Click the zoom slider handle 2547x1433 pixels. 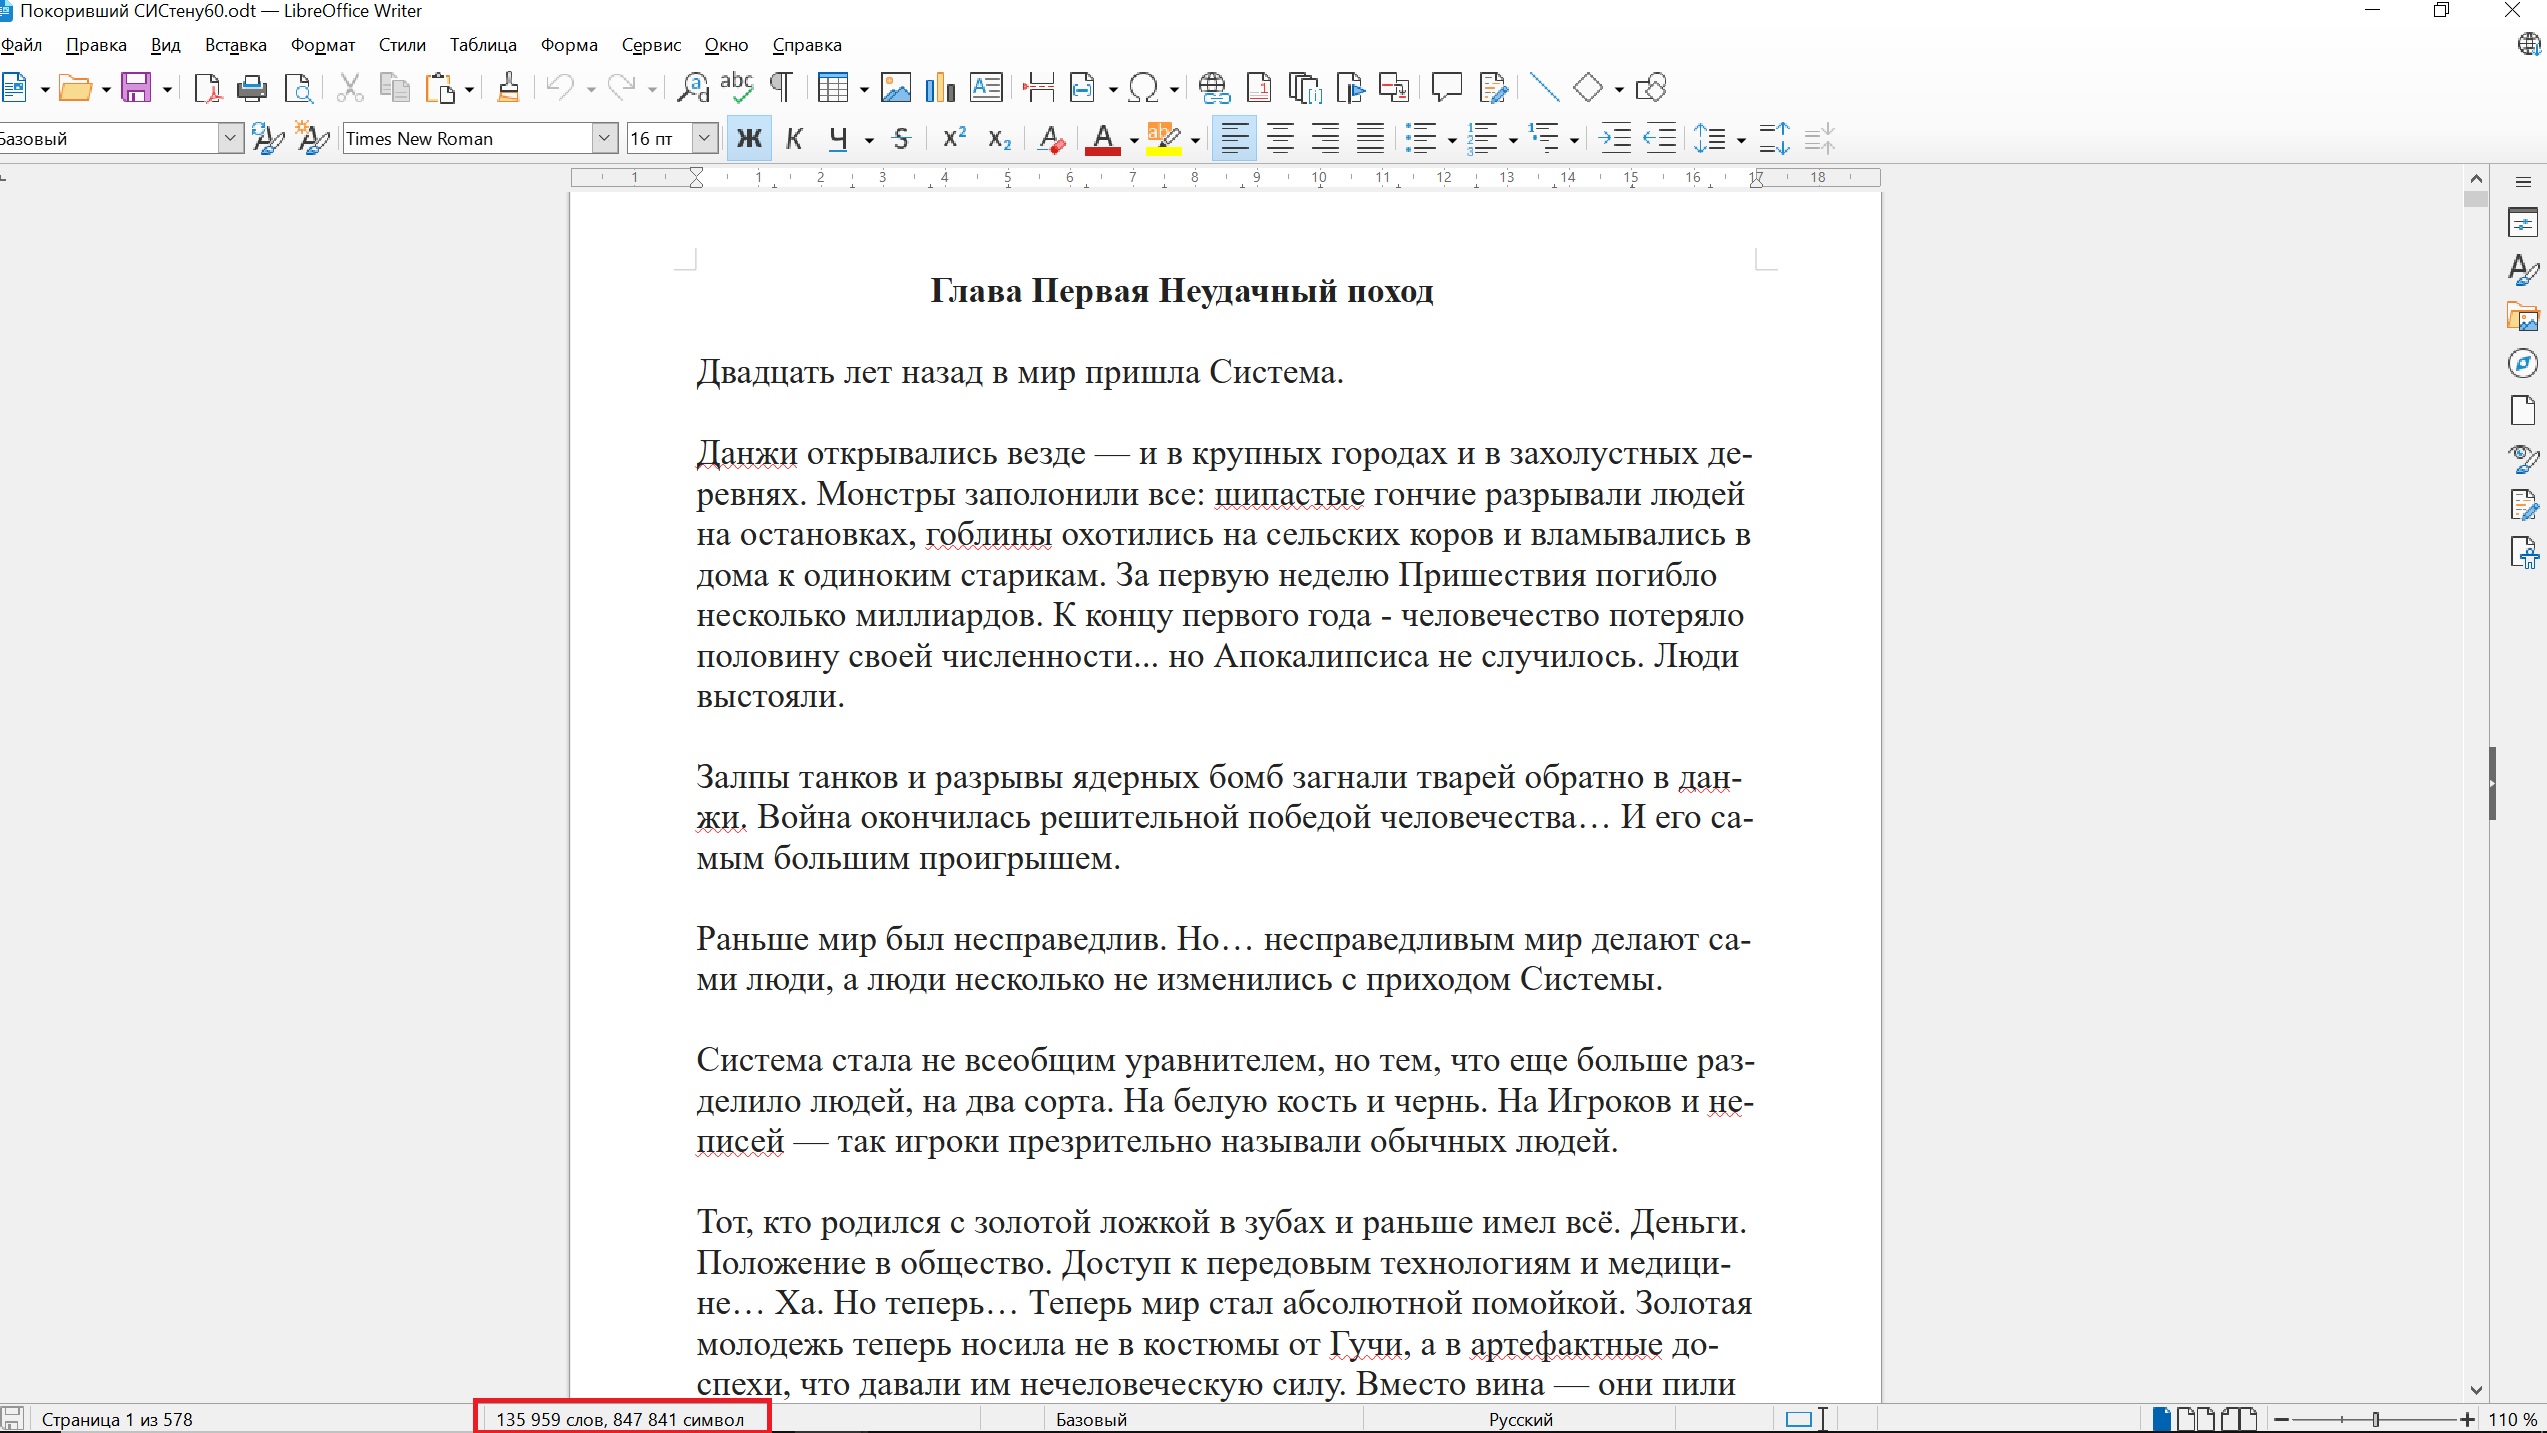[x=2376, y=1419]
